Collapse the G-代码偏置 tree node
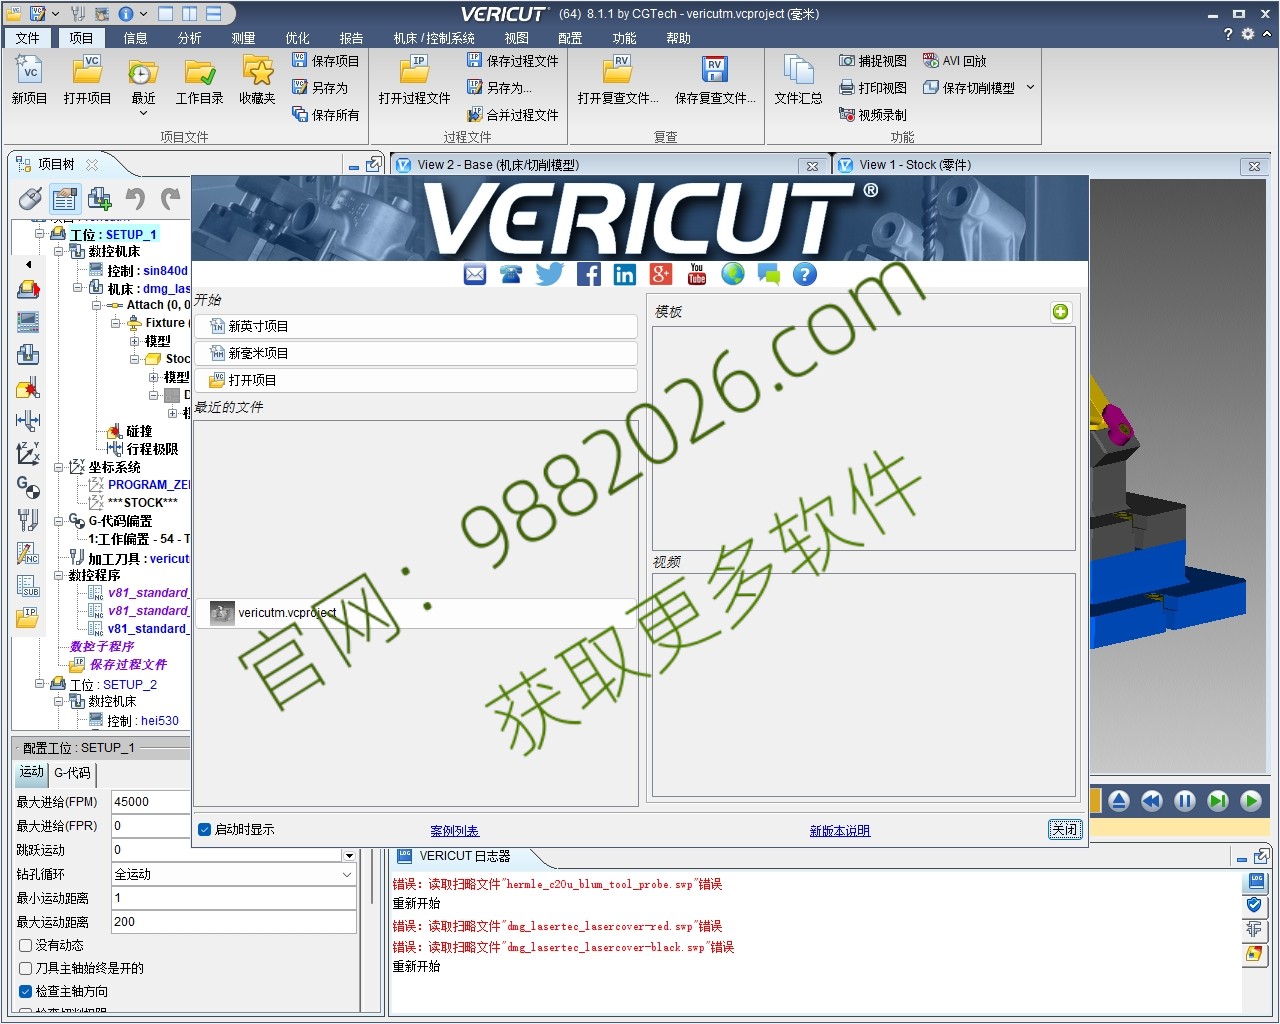Viewport: 1280px width, 1024px height. pyautogui.click(x=59, y=521)
